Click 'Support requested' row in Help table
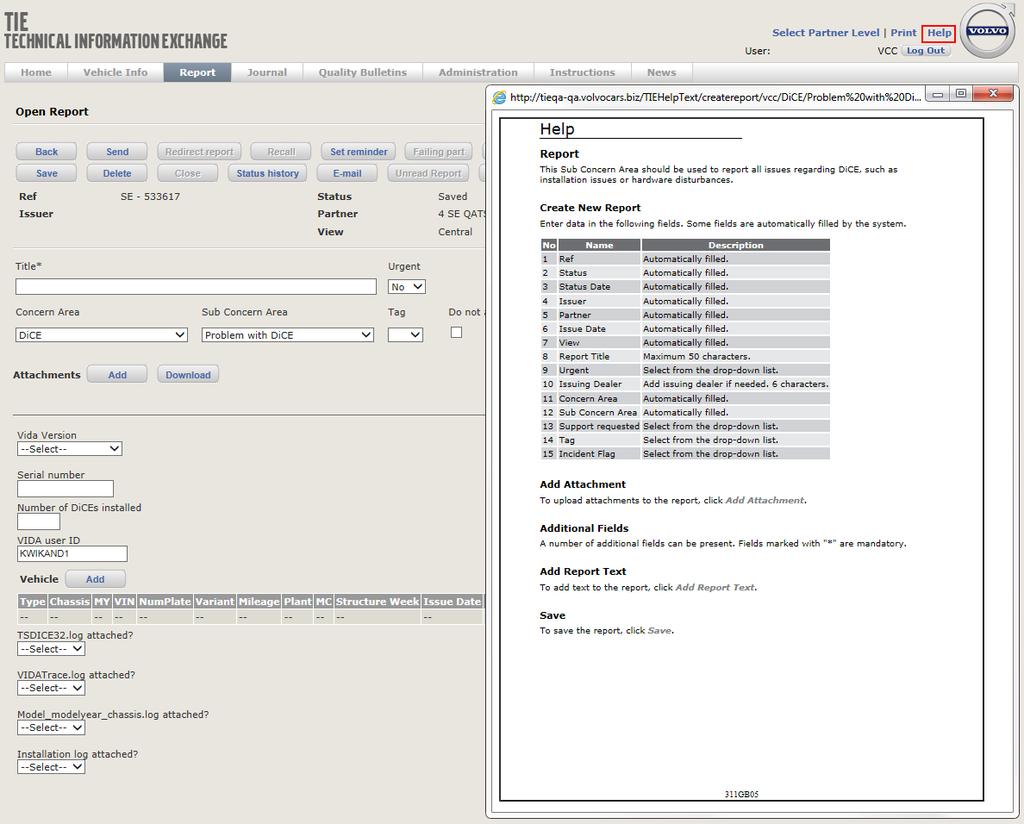Viewport: 1024px width, 824px height. (x=685, y=426)
